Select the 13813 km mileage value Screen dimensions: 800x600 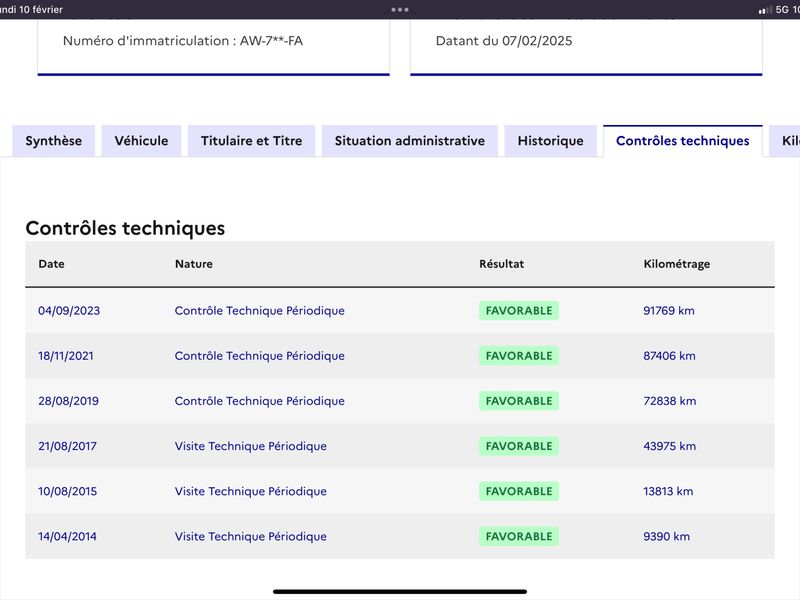click(x=668, y=491)
